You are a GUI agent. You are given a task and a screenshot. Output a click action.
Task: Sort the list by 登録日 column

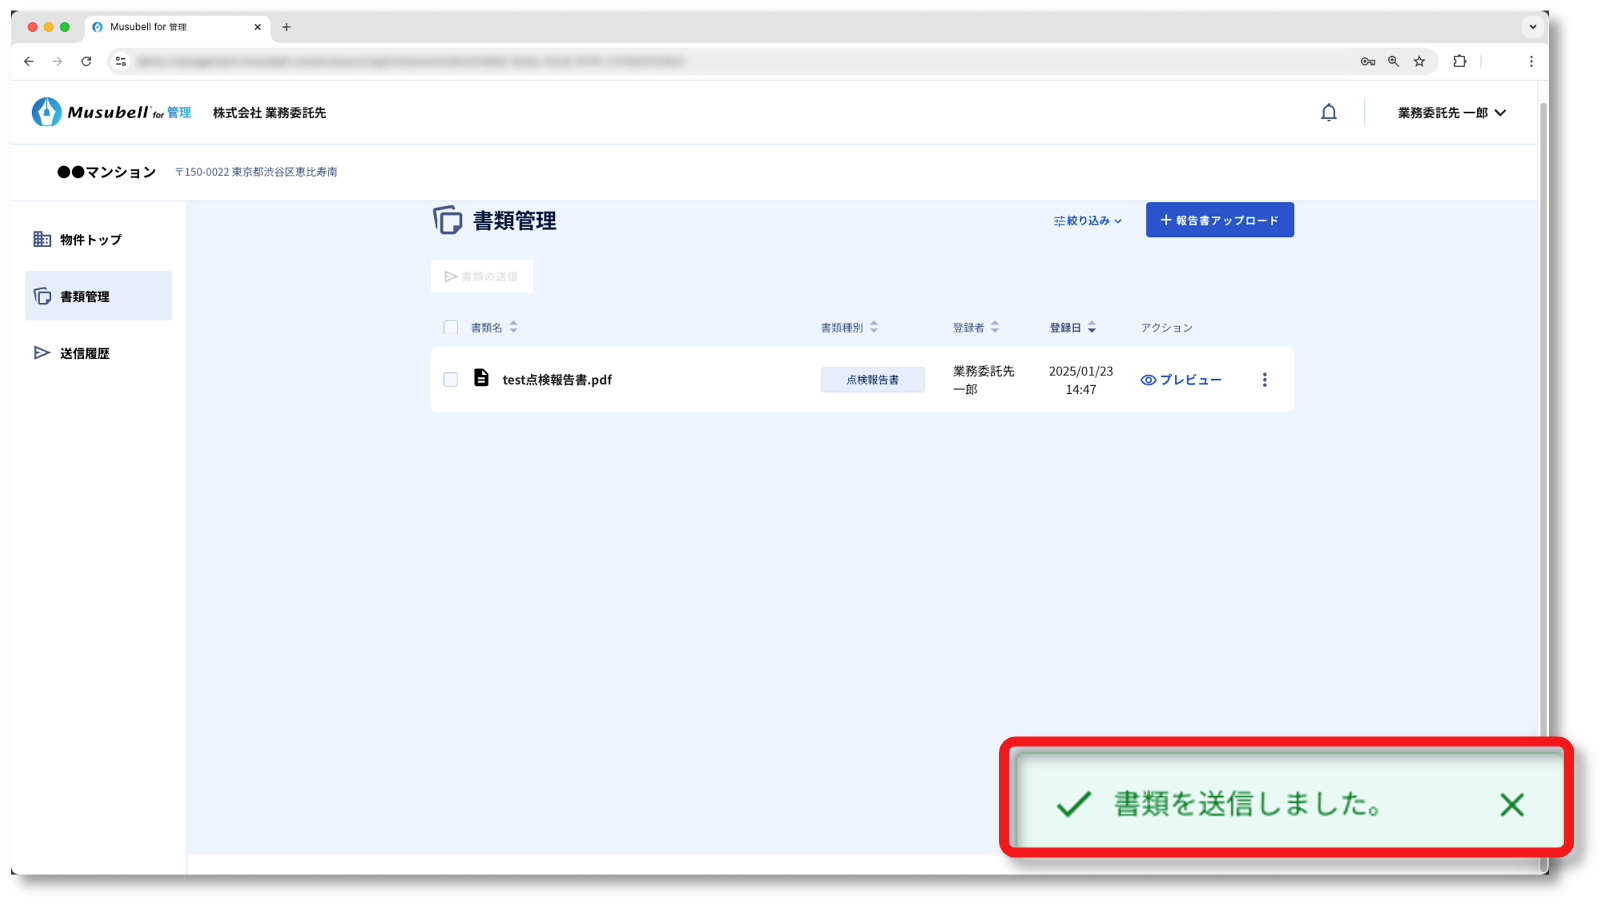pos(1072,328)
